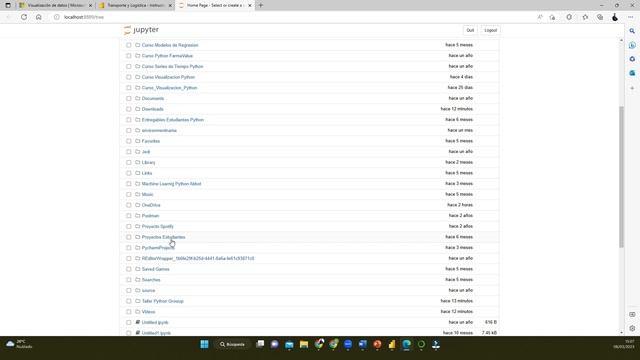Open the REditorWrapper folder
The image size is (640, 360).
pos(198,258)
